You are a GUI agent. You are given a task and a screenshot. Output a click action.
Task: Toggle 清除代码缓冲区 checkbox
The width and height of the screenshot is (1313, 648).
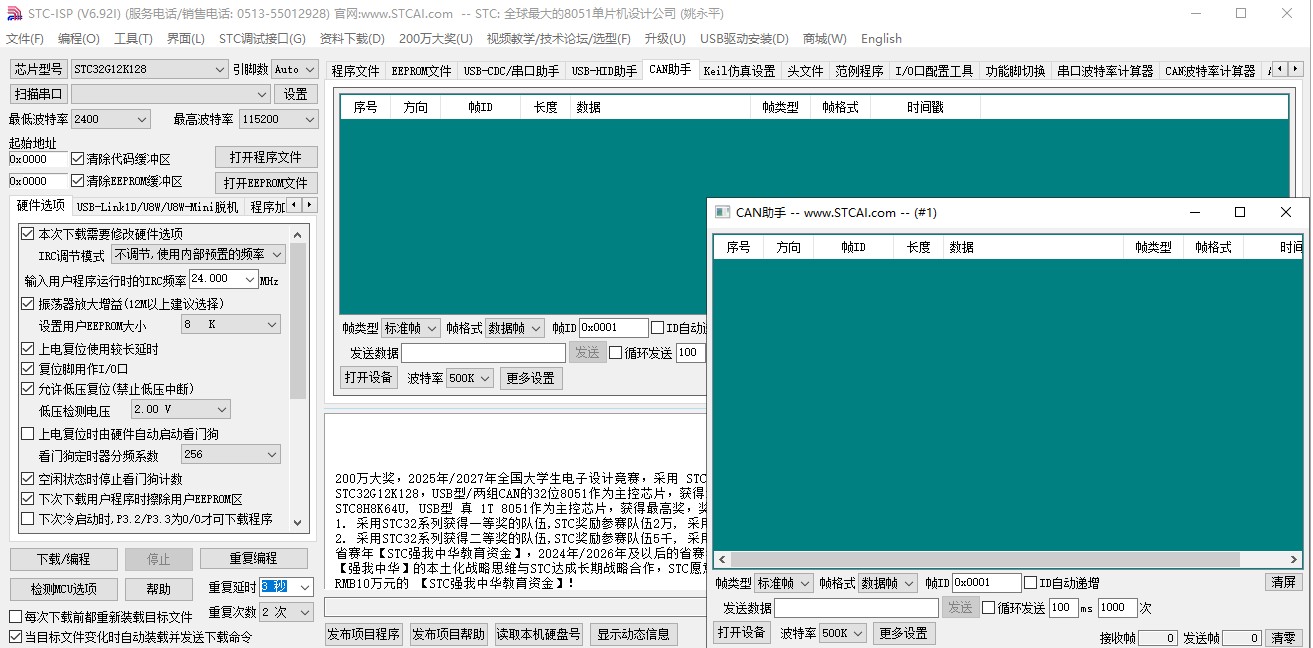(78, 159)
